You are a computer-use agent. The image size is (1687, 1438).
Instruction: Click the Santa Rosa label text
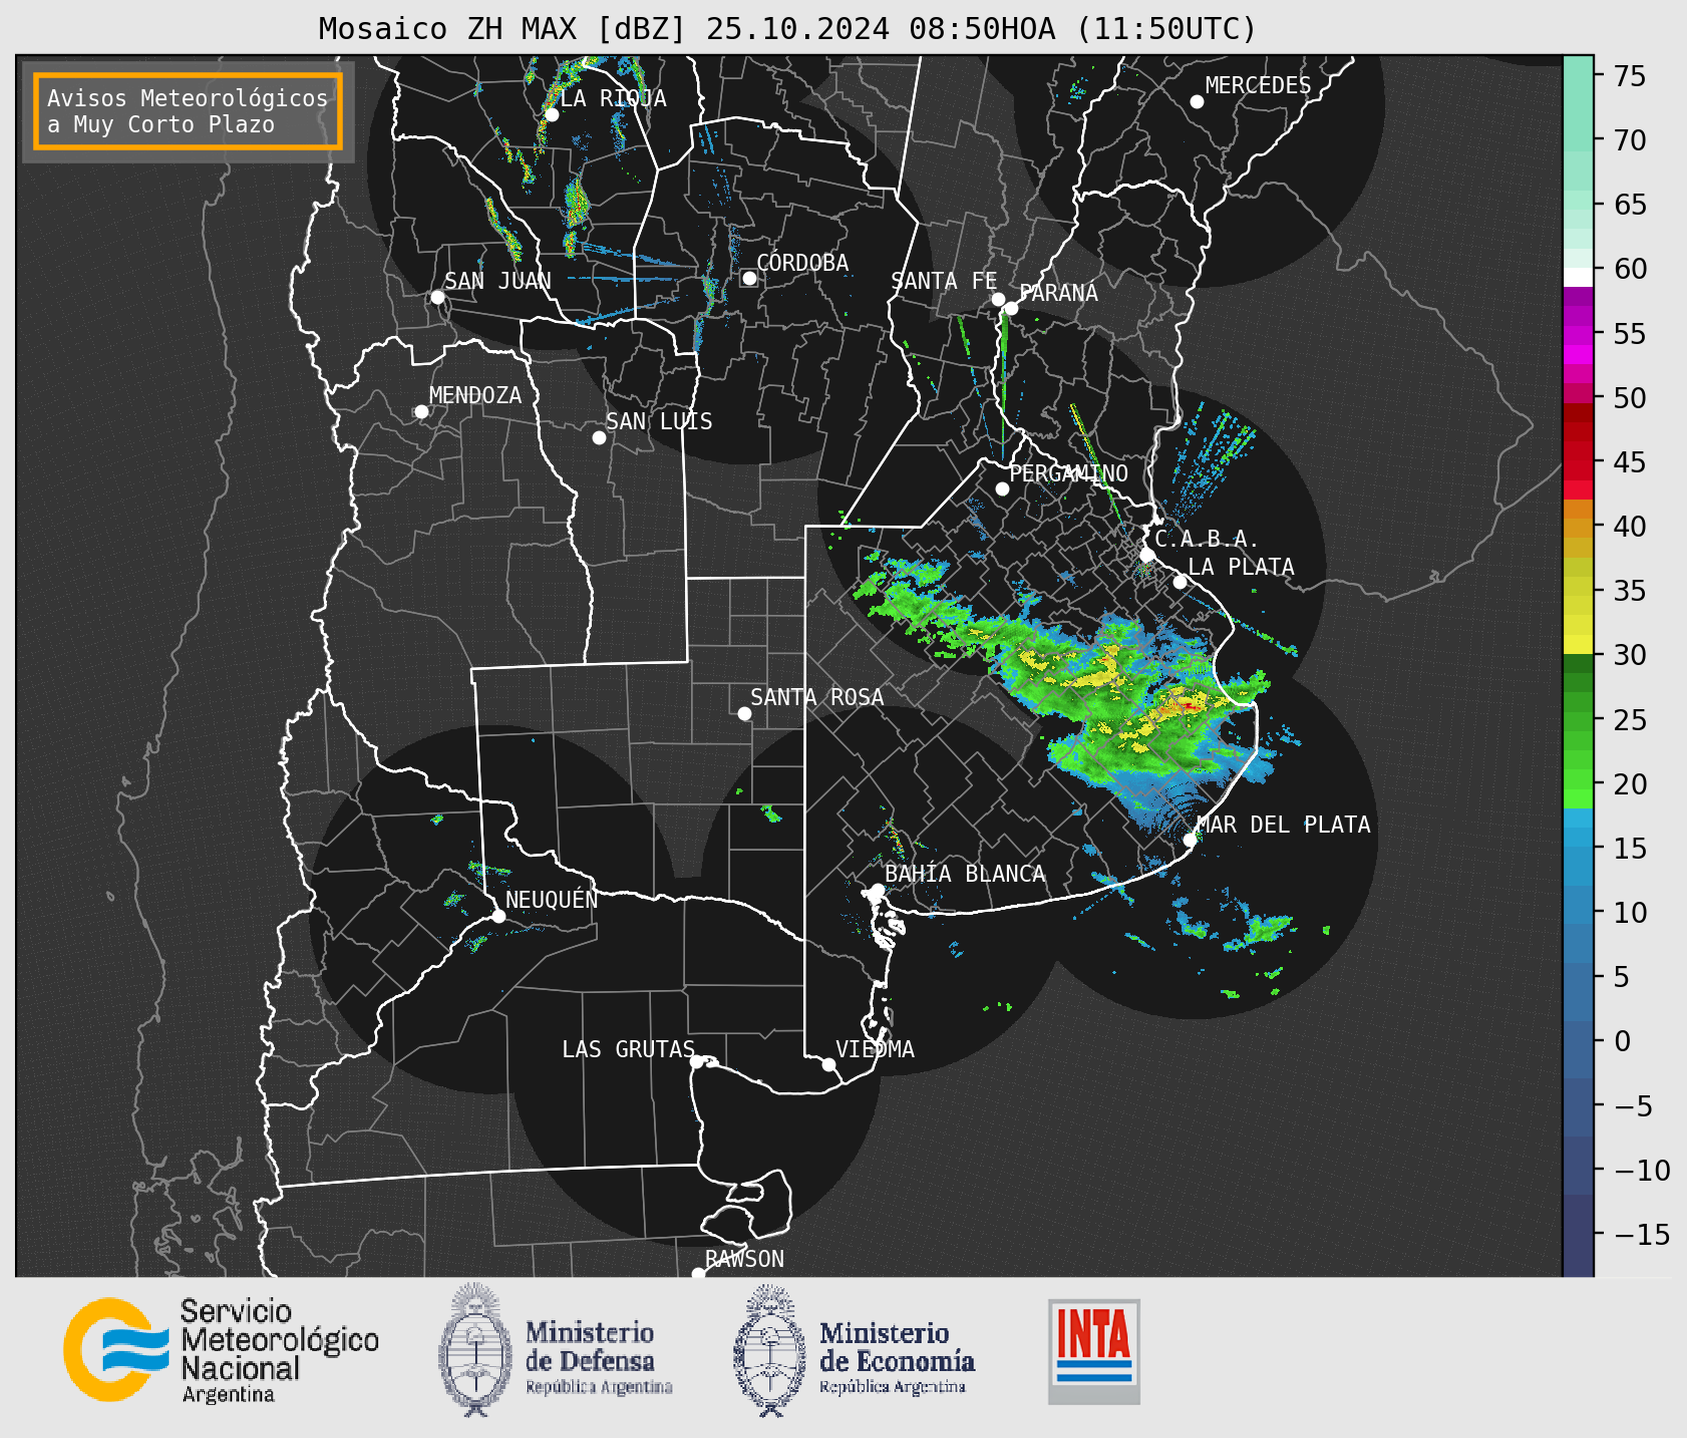[817, 697]
